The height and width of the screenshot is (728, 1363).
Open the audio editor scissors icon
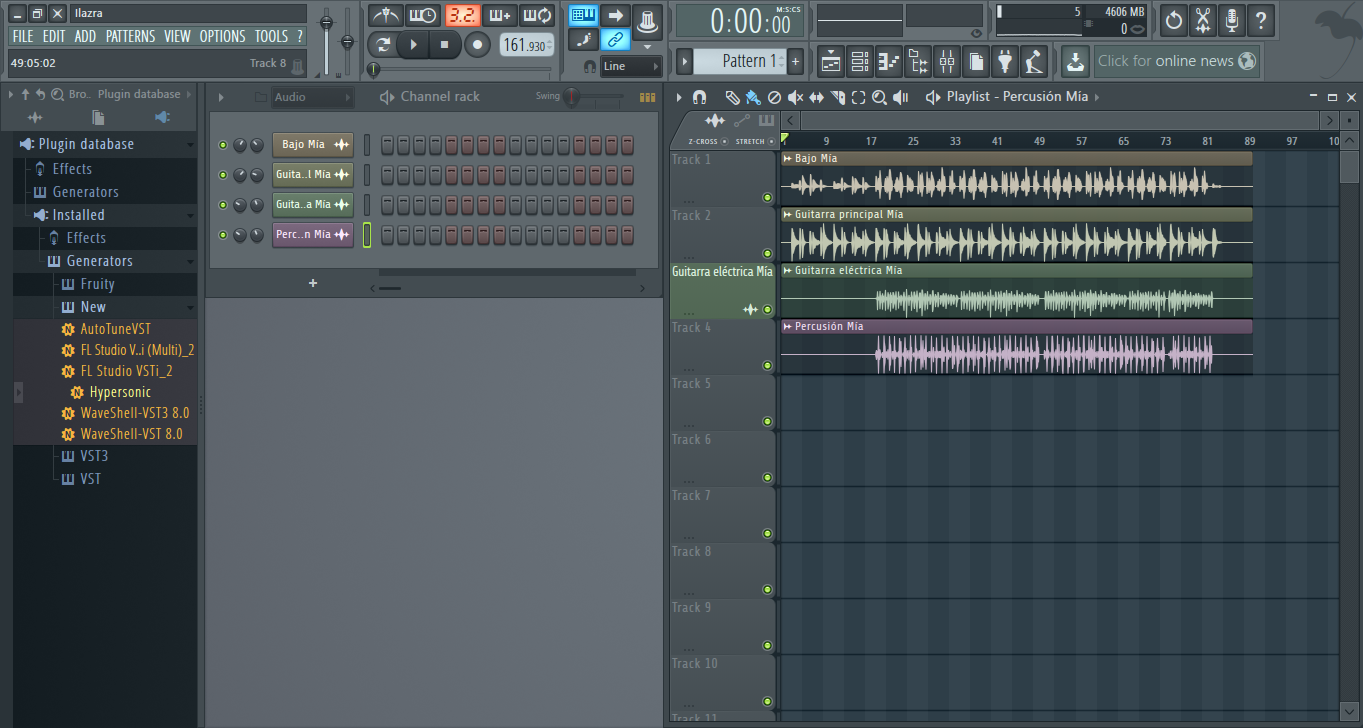coord(1203,19)
